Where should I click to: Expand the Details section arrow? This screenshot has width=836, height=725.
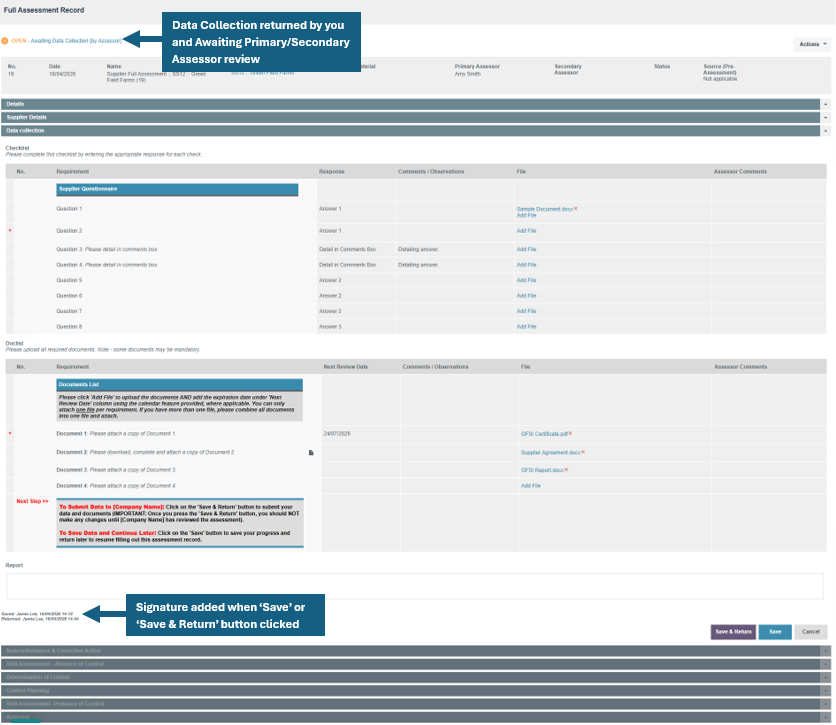[826, 104]
